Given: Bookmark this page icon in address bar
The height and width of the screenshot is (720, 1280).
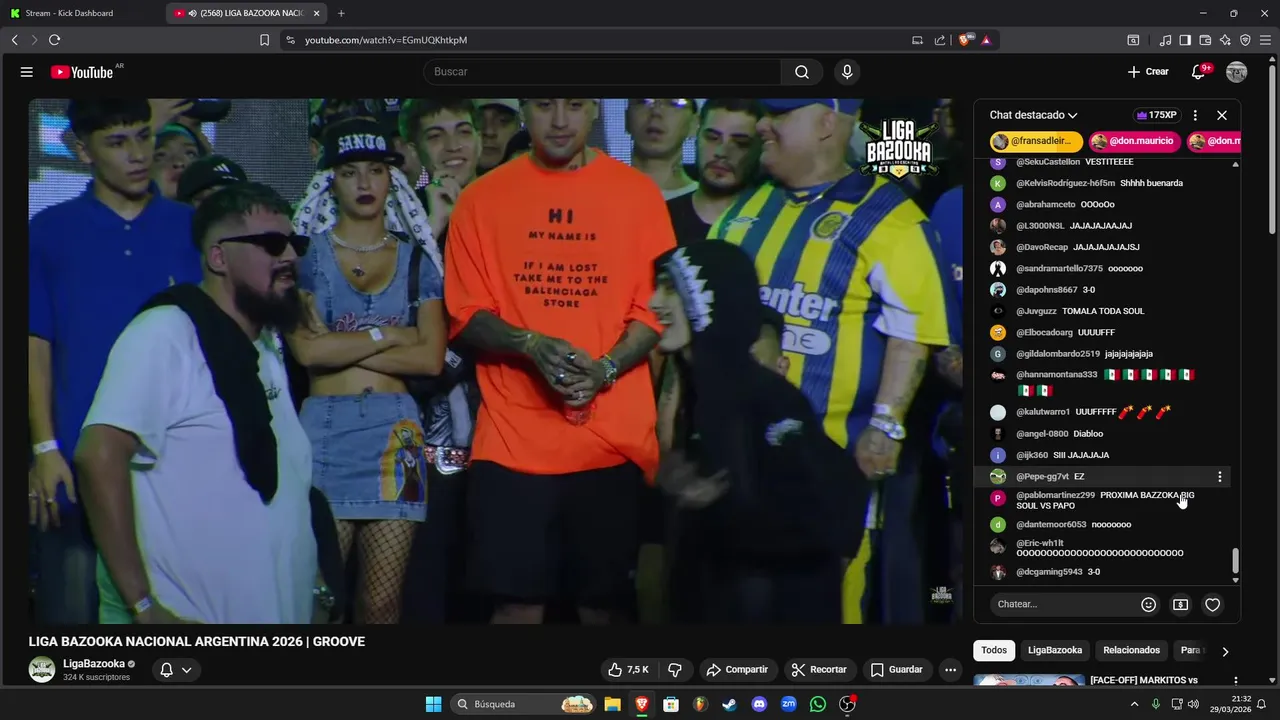Looking at the screenshot, I should pyautogui.click(x=264, y=40).
